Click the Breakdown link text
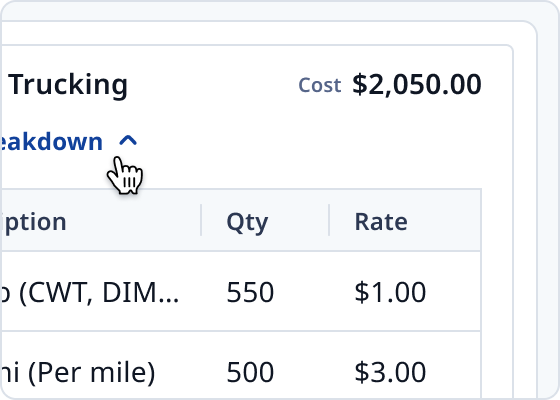The height and width of the screenshot is (400, 560). click(x=52, y=141)
